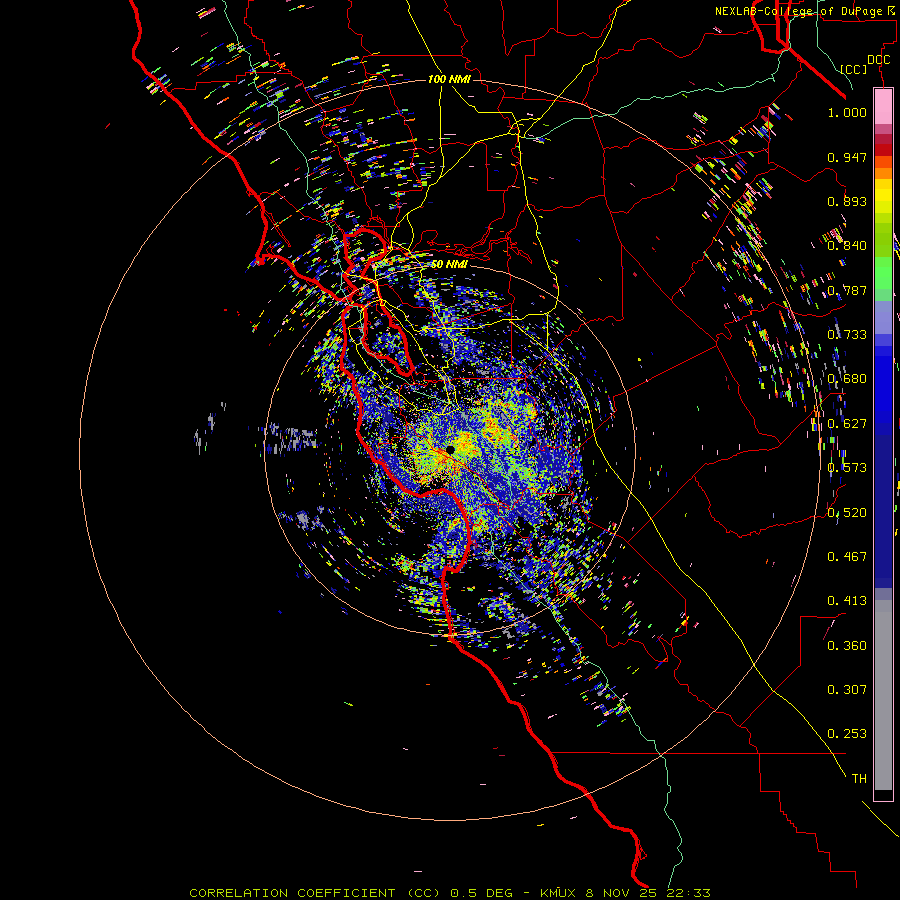Click the 50 NMI range ring label
The height and width of the screenshot is (900, 900).
(x=449, y=265)
